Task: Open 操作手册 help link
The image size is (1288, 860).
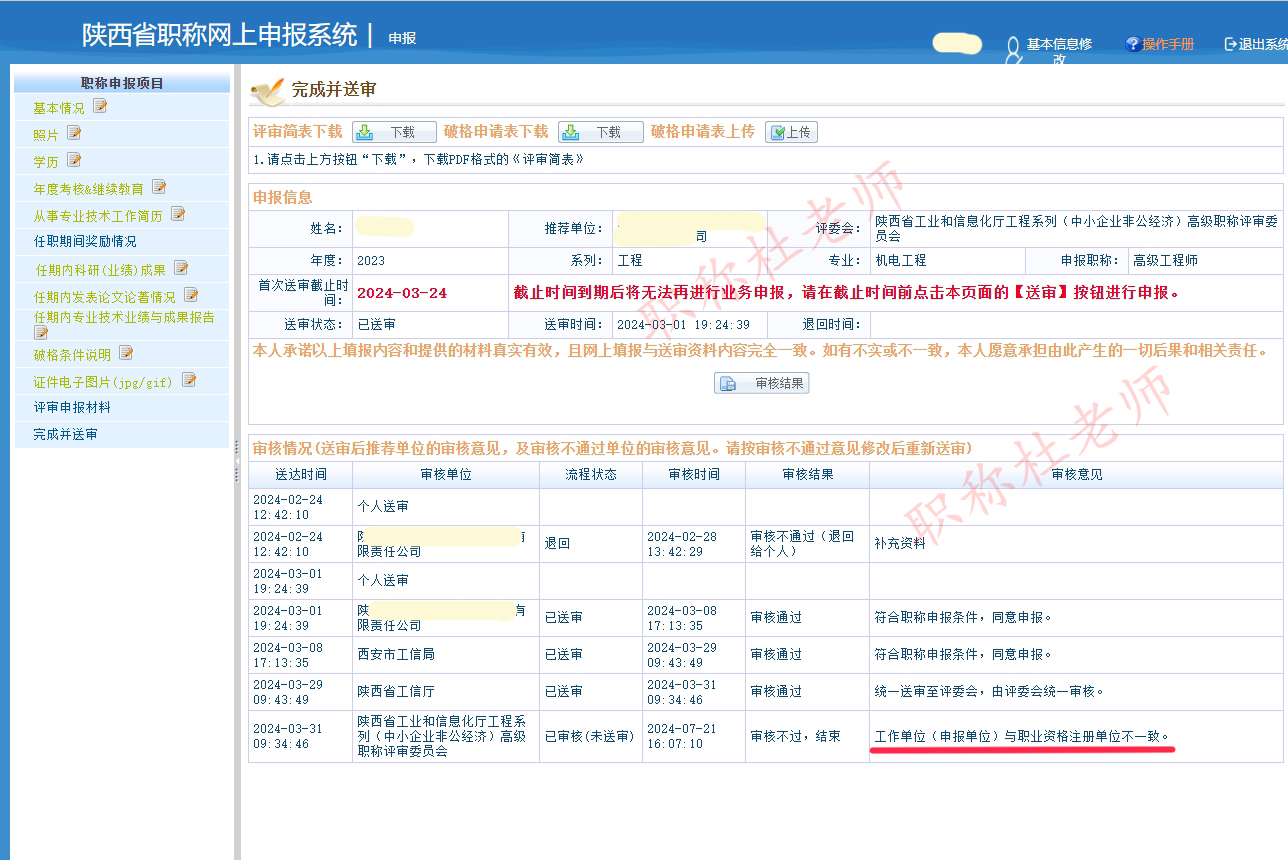Action: coord(1160,44)
